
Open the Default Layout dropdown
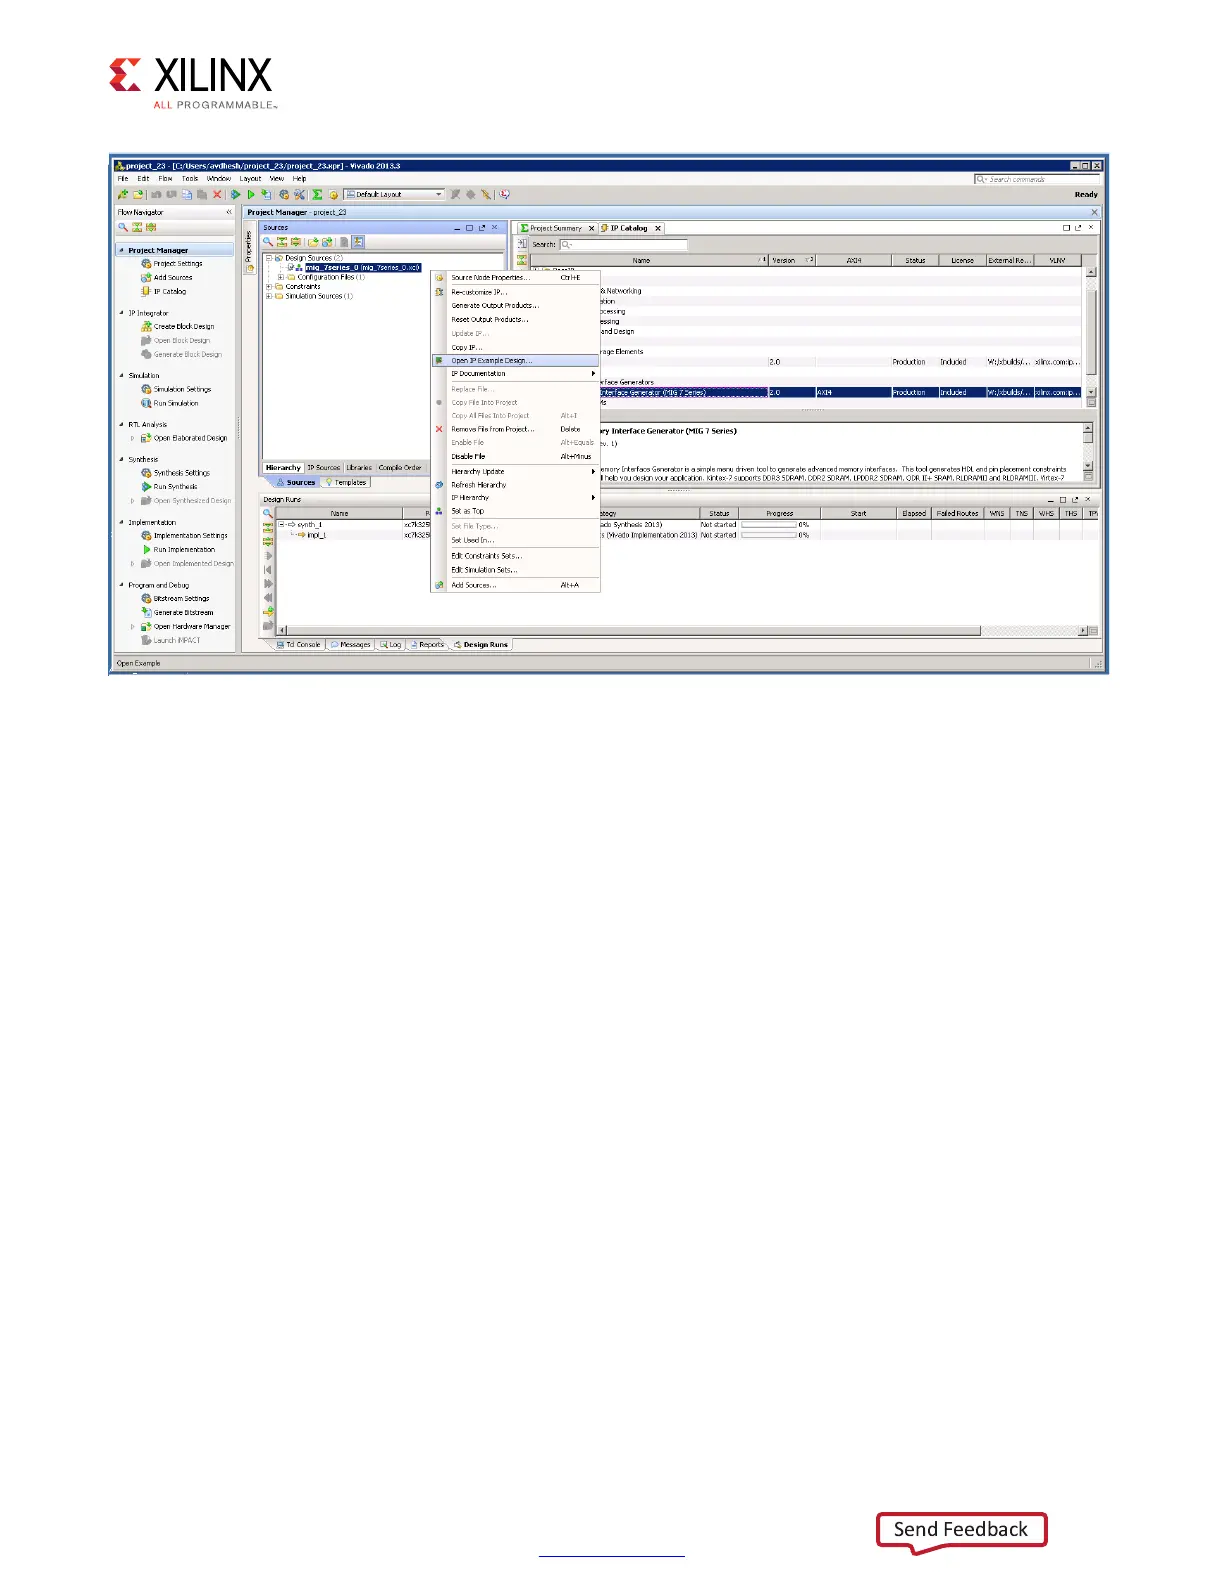pos(394,195)
